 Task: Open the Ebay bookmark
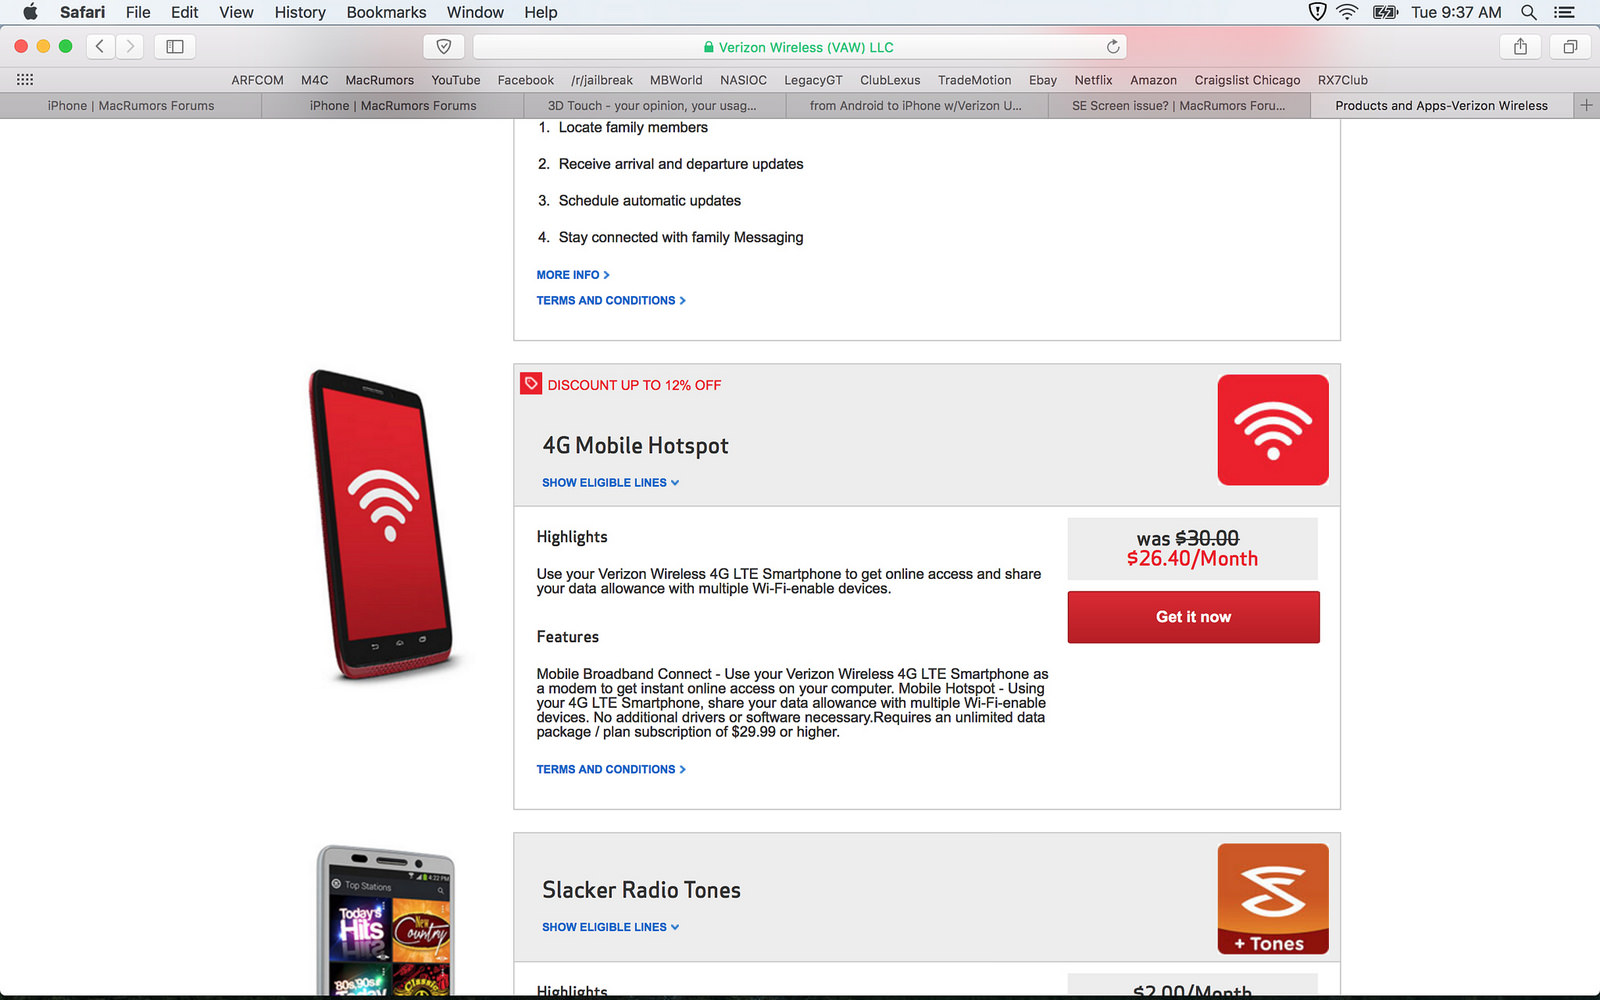point(1043,80)
